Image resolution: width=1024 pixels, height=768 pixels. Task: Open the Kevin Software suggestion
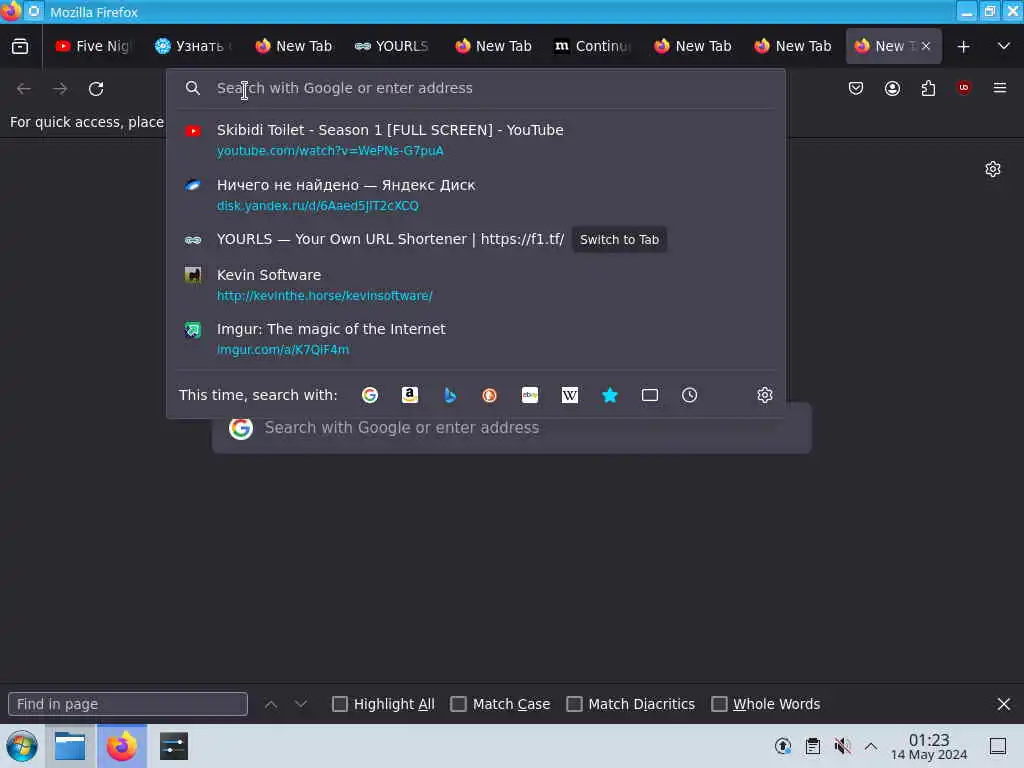[475, 285]
